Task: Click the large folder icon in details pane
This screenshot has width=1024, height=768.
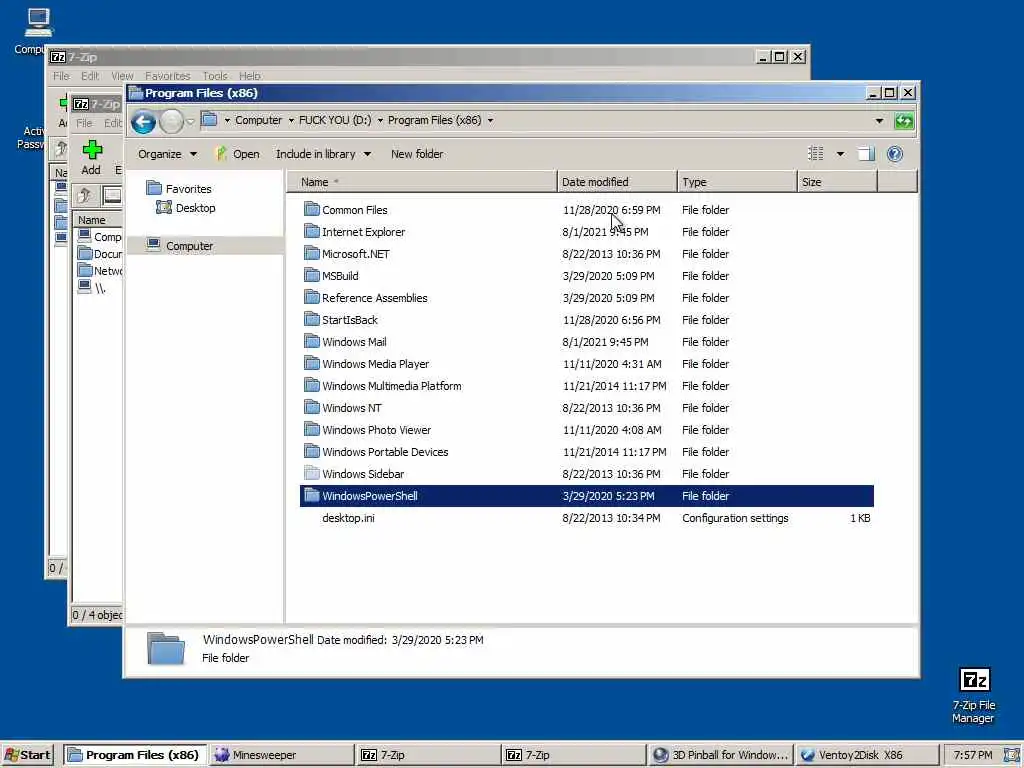Action: tap(165, 648)
